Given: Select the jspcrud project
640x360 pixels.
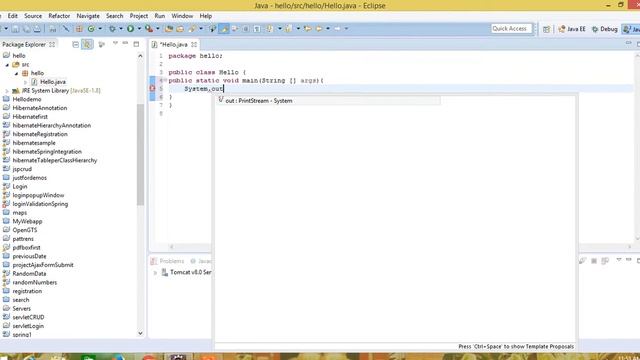Looking at the screenshot, I should point(22,169).
